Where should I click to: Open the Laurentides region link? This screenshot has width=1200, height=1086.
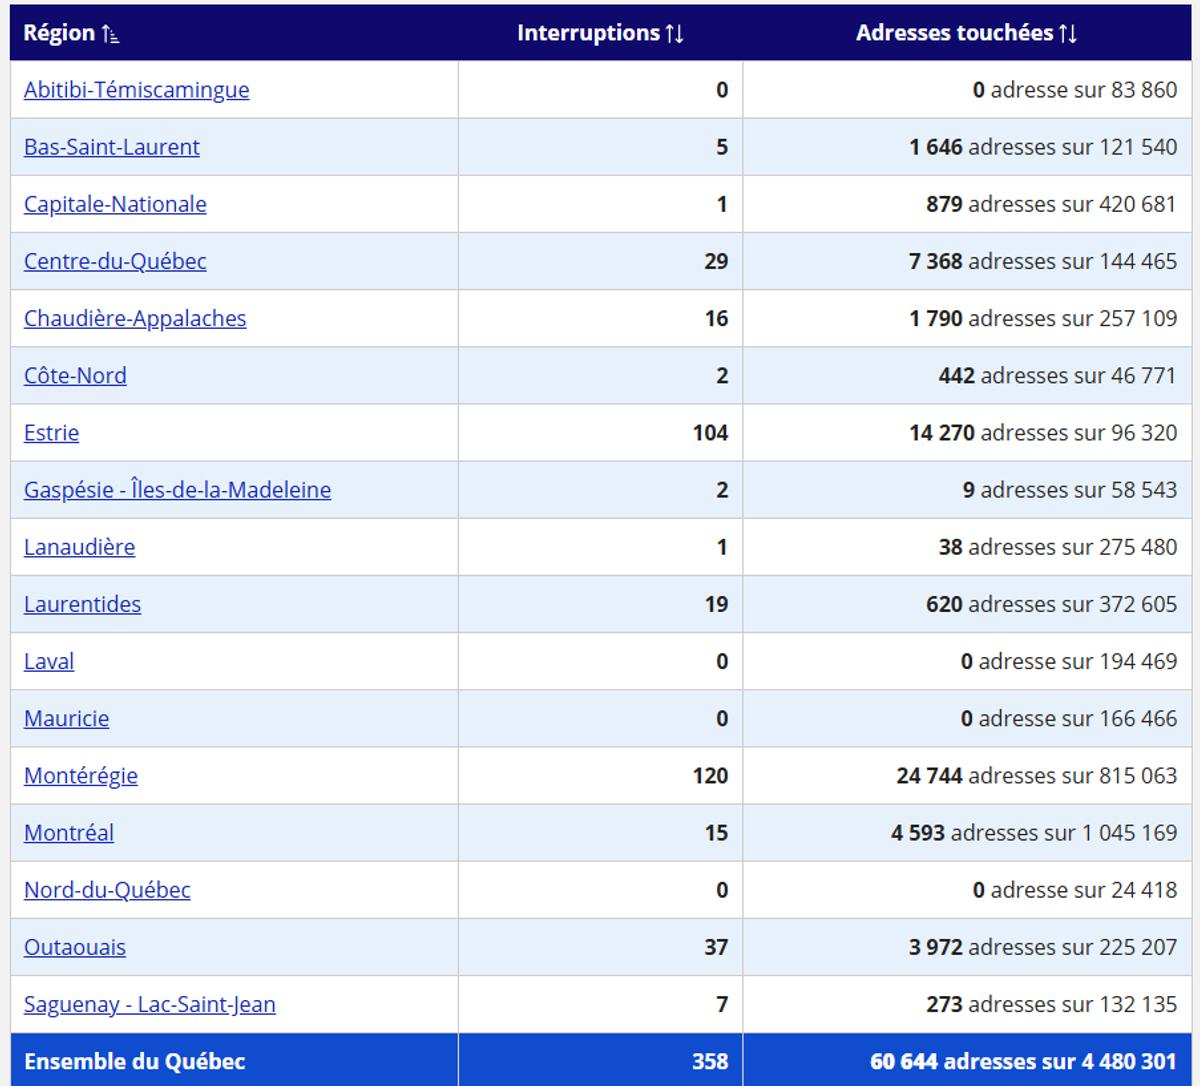[82, 603]
